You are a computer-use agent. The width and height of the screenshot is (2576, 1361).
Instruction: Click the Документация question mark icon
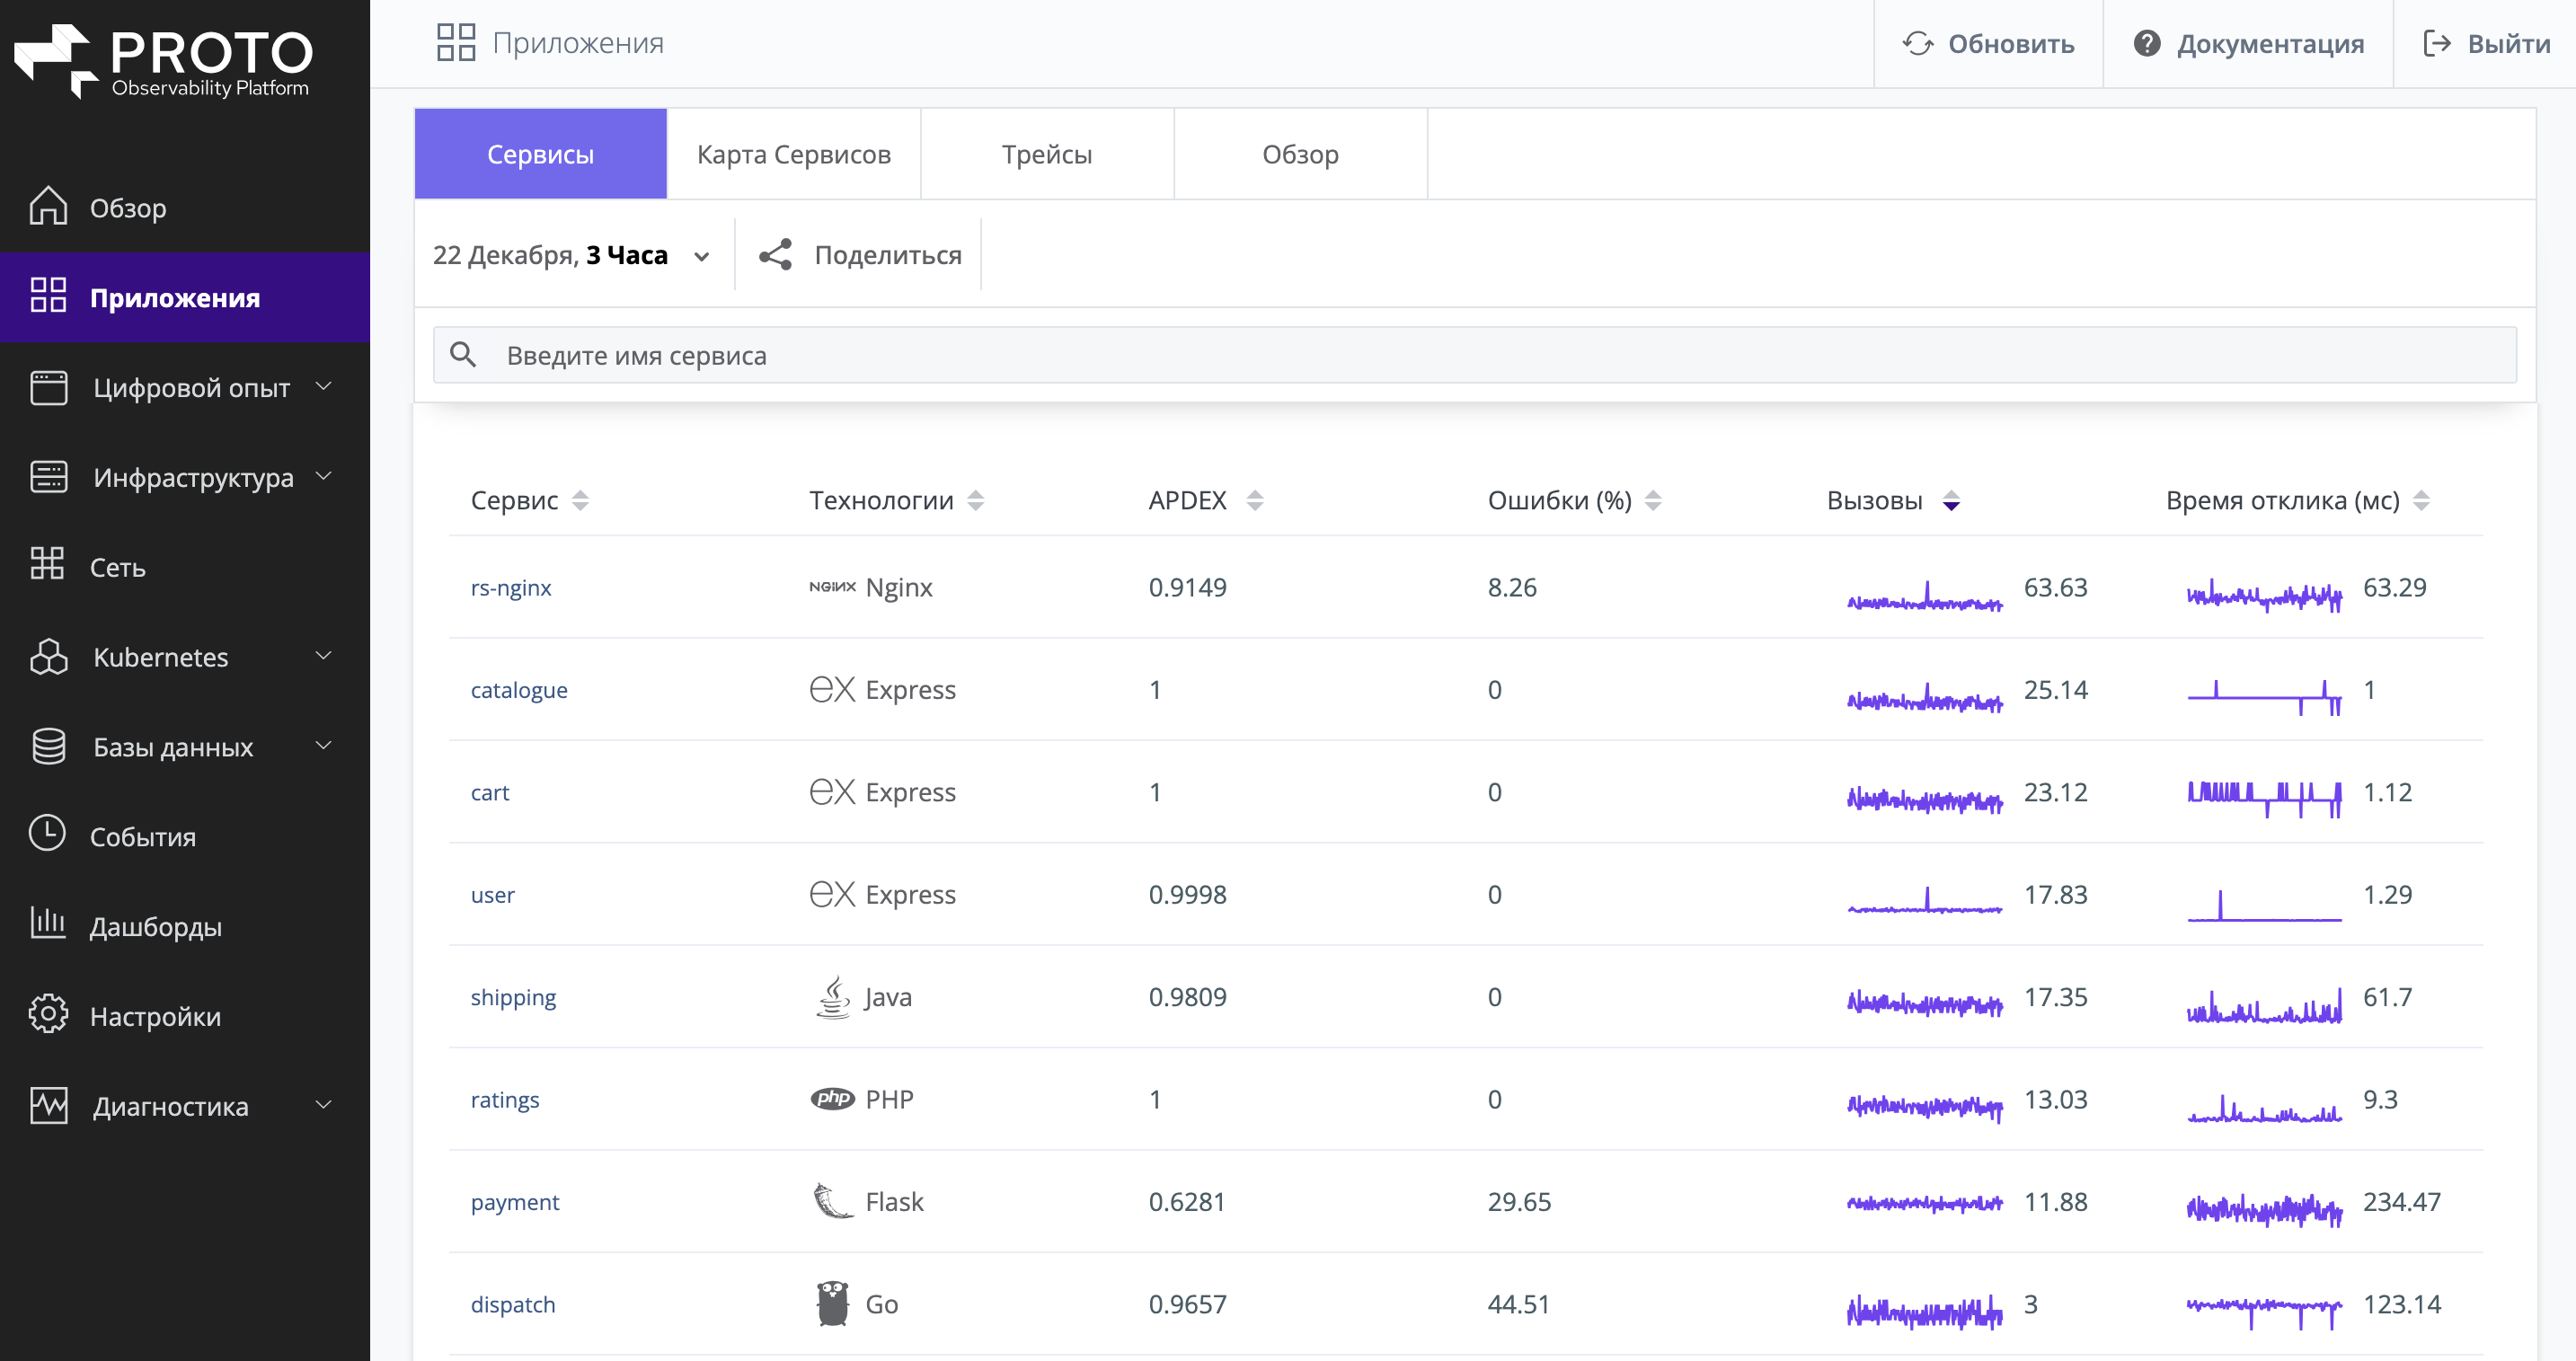(x=2147, y=44)
